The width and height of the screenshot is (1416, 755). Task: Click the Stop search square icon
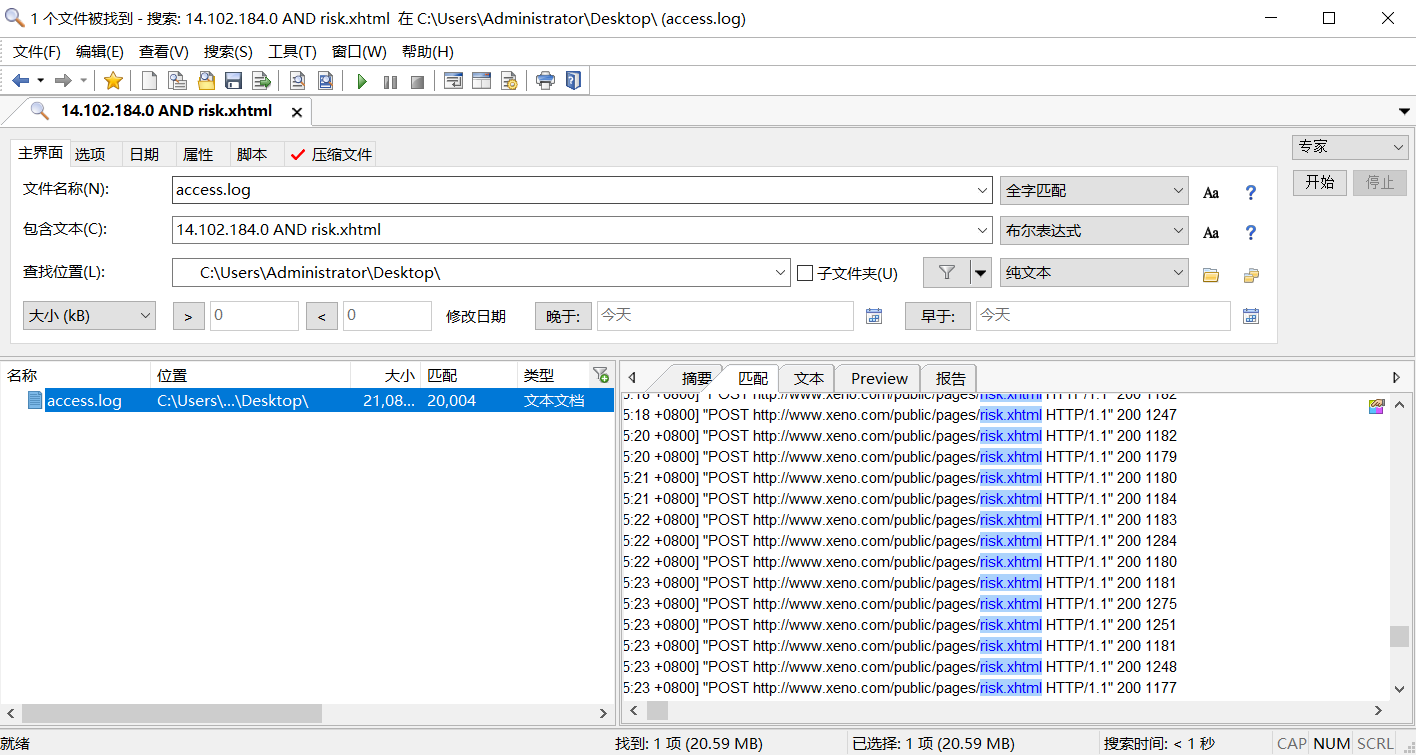(x=418, y=81)
